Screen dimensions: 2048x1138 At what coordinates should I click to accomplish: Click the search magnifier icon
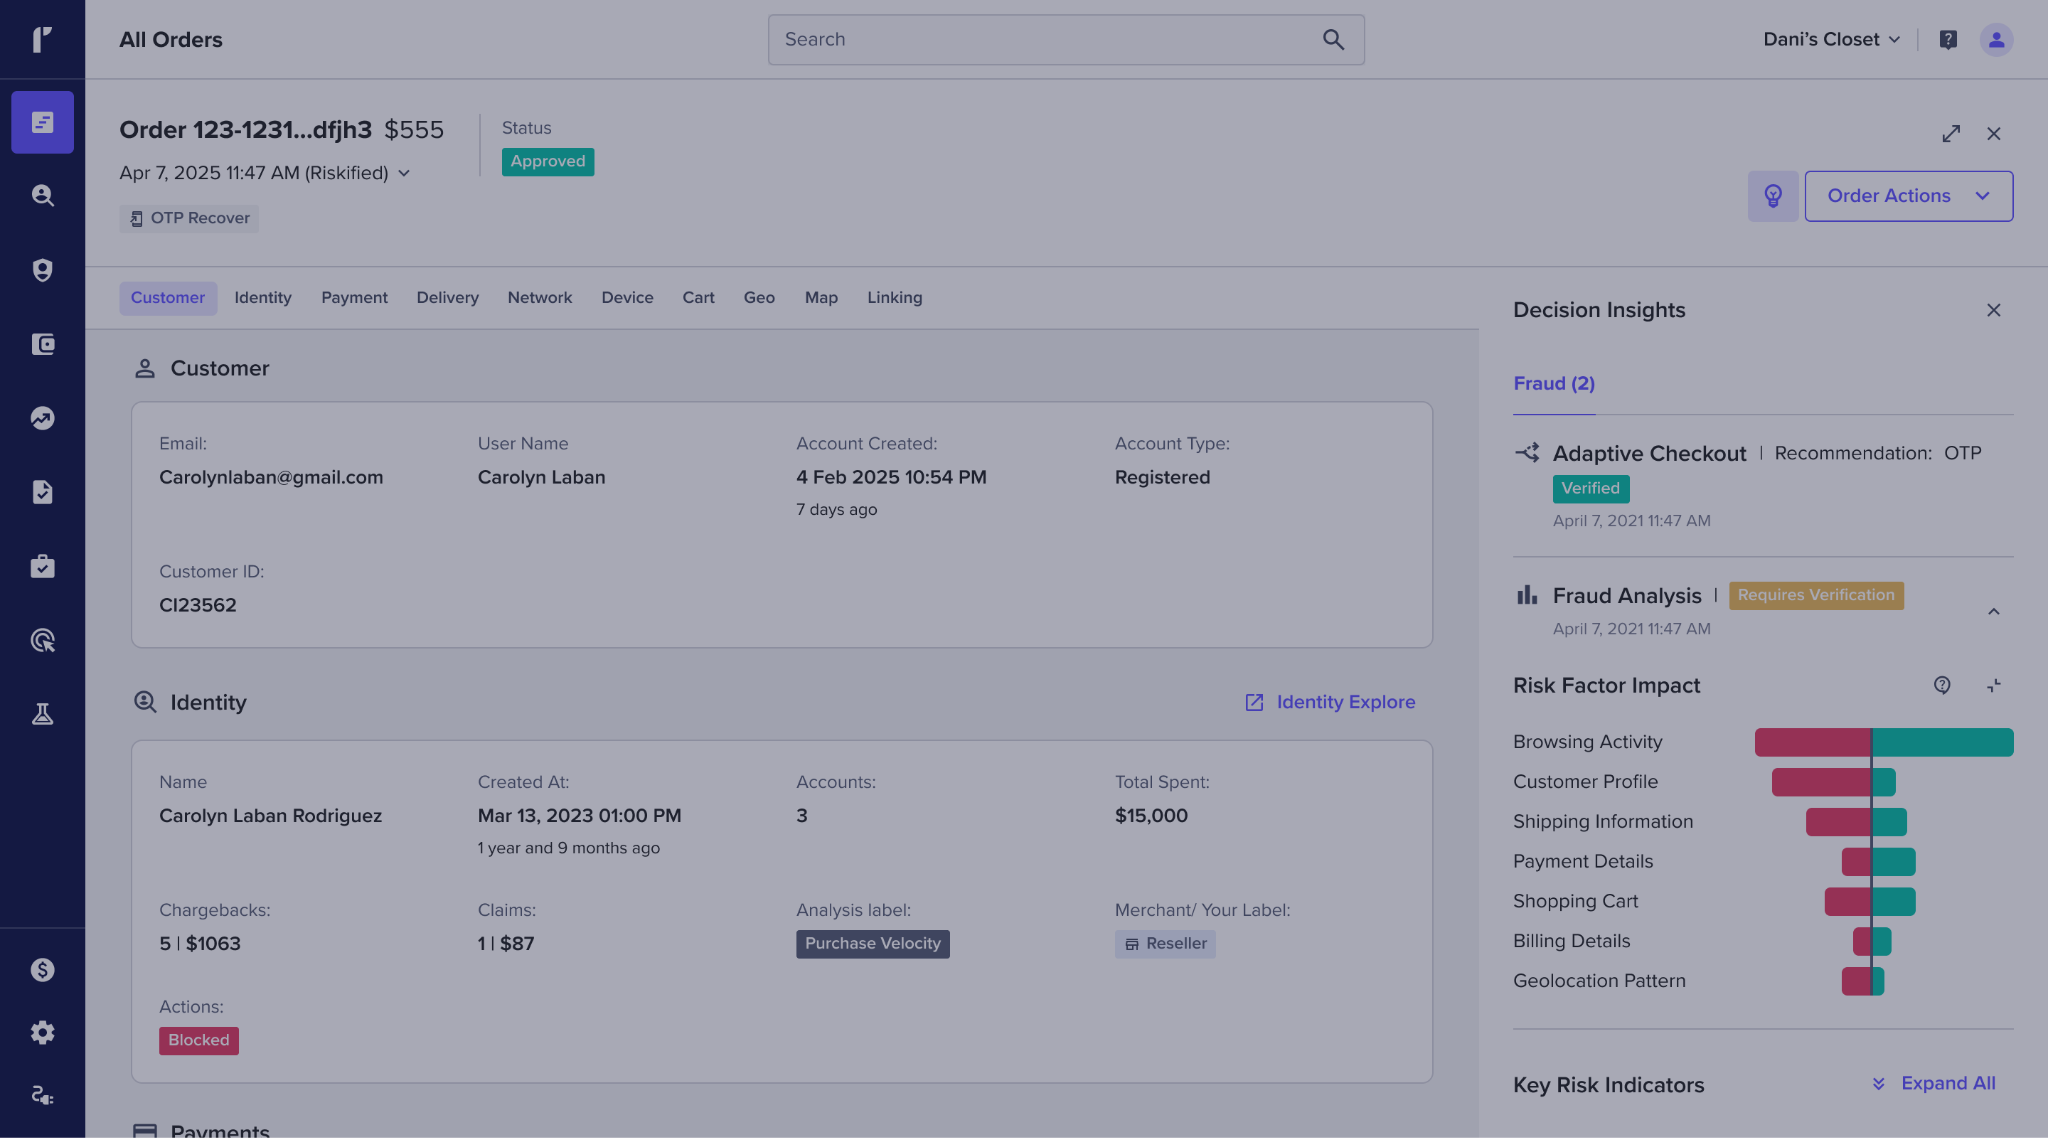click(1333, 39)
